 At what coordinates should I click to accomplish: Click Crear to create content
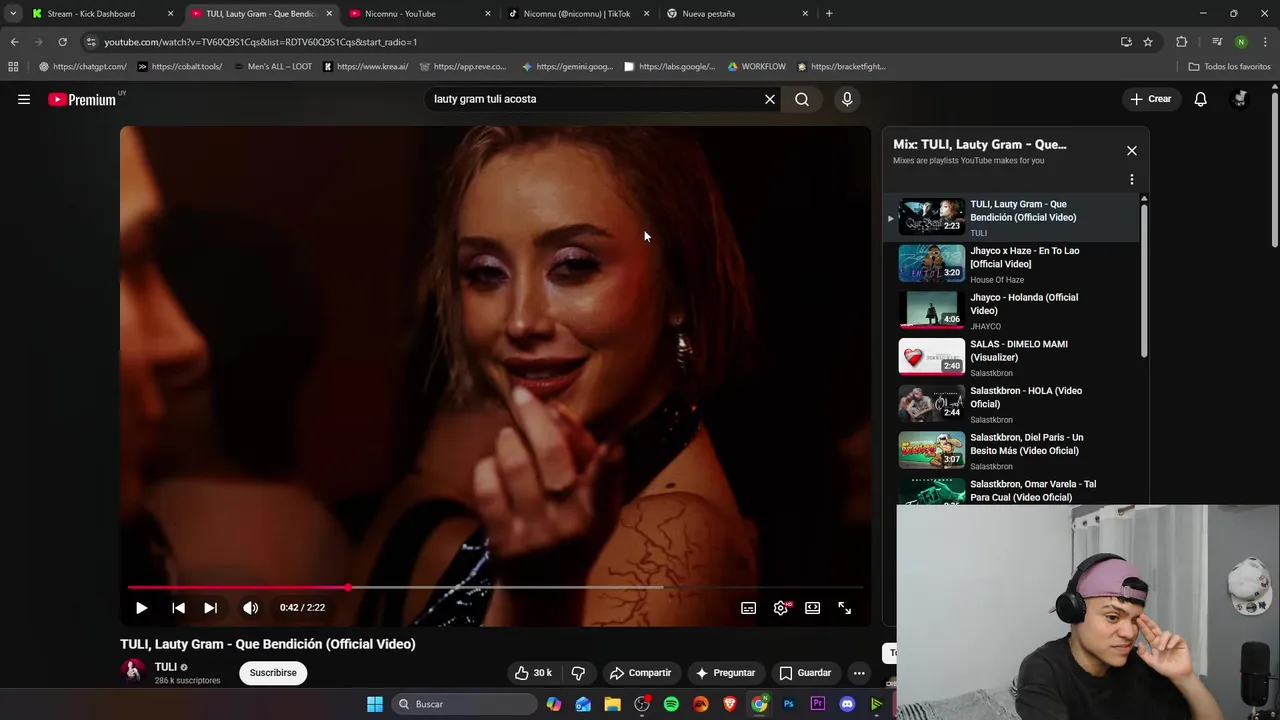click(x=1151, y=99)
